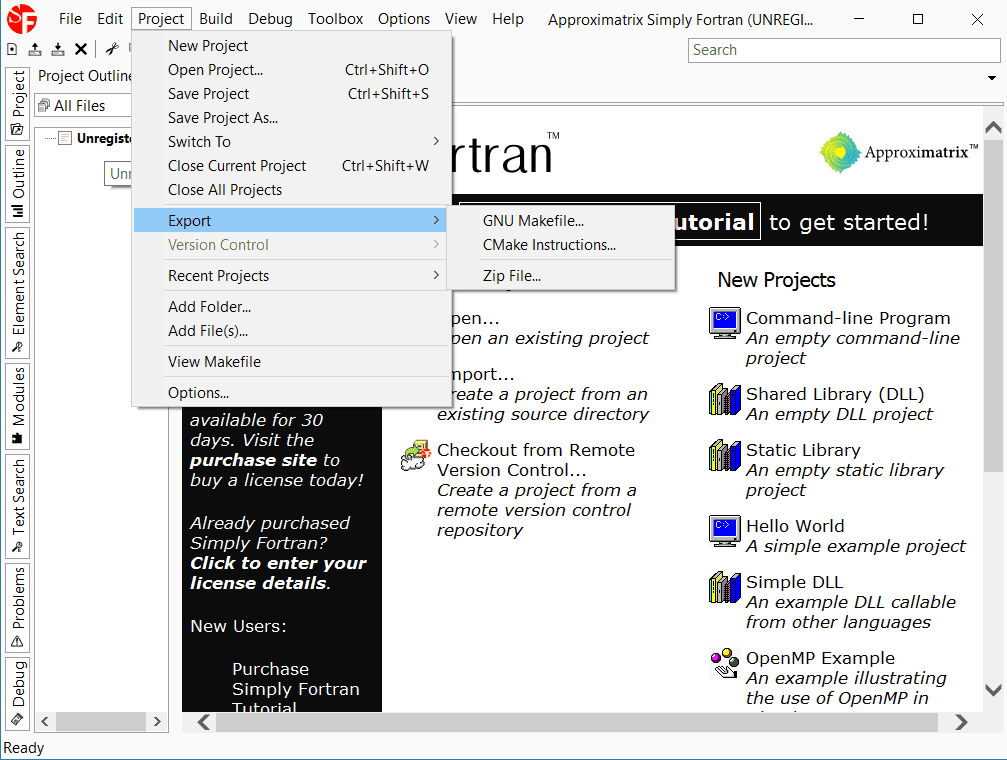Click the Approximatrix logo

coord(898,152)
